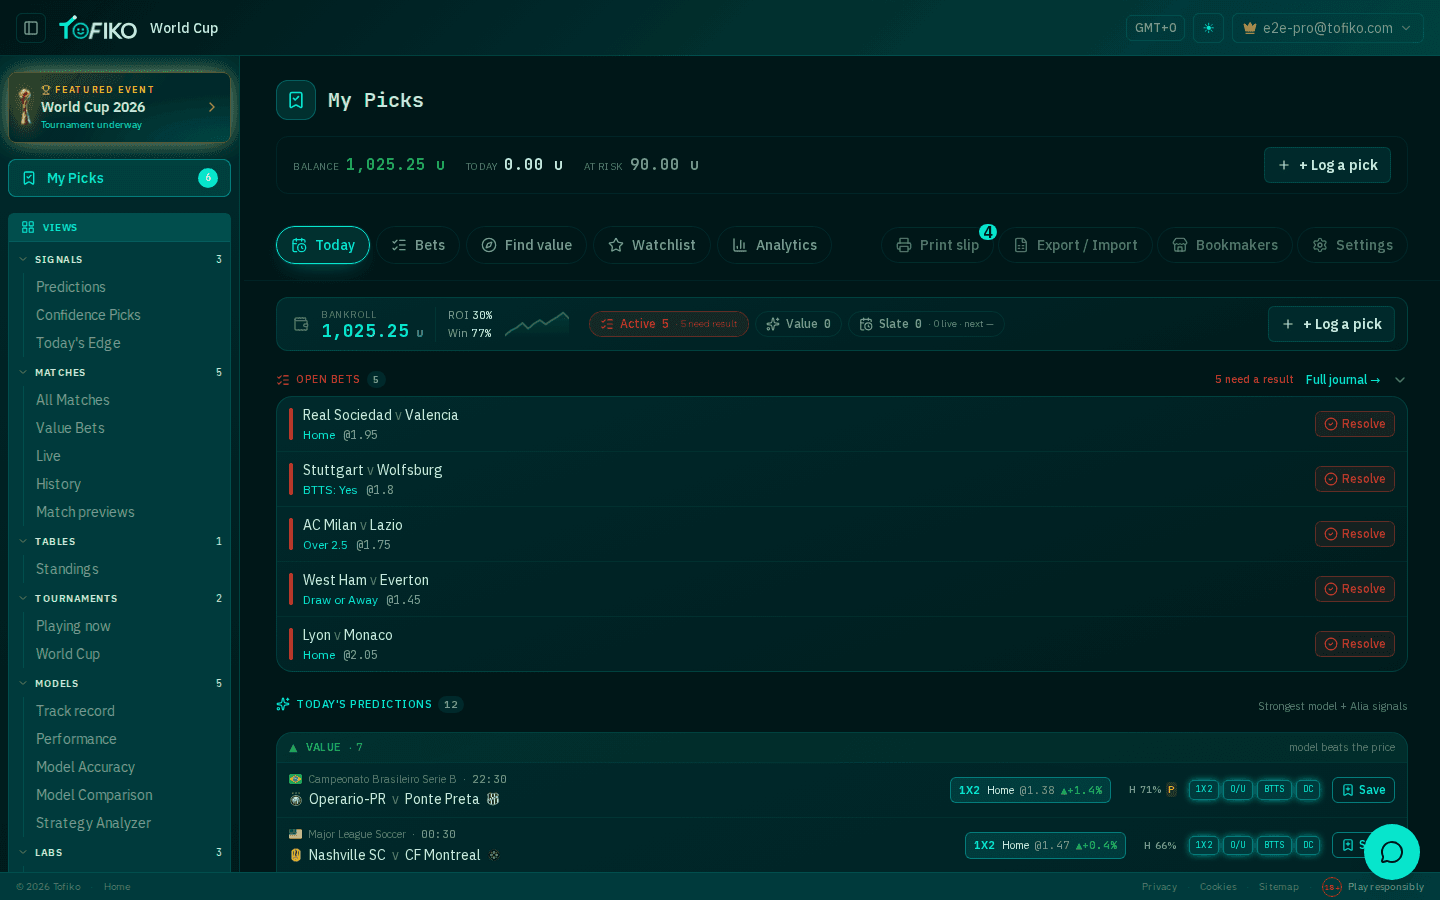Open Settings tab
1440x900 pixels.
point(1352,245)
